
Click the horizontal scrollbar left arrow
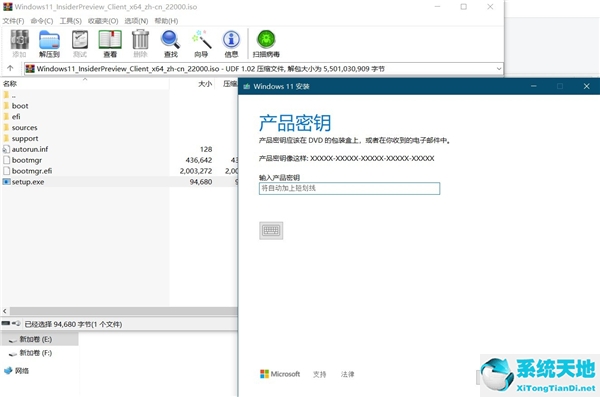(x=5, y=311)
